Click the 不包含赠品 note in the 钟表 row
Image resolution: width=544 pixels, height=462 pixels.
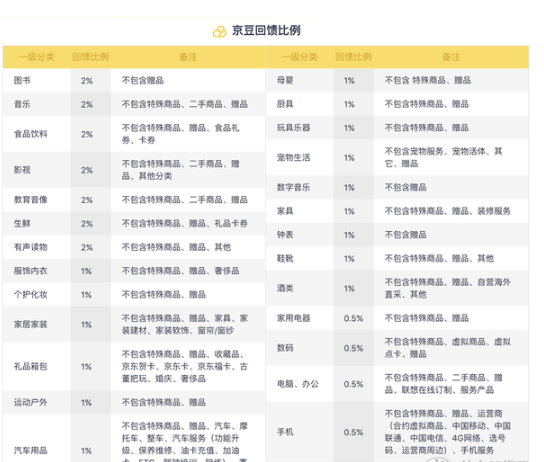click(x=406, y=235)
